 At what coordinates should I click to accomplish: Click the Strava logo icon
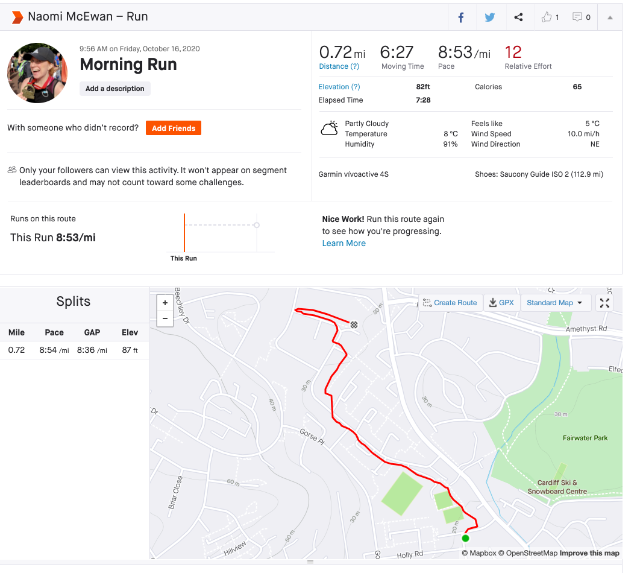point(17,17)
